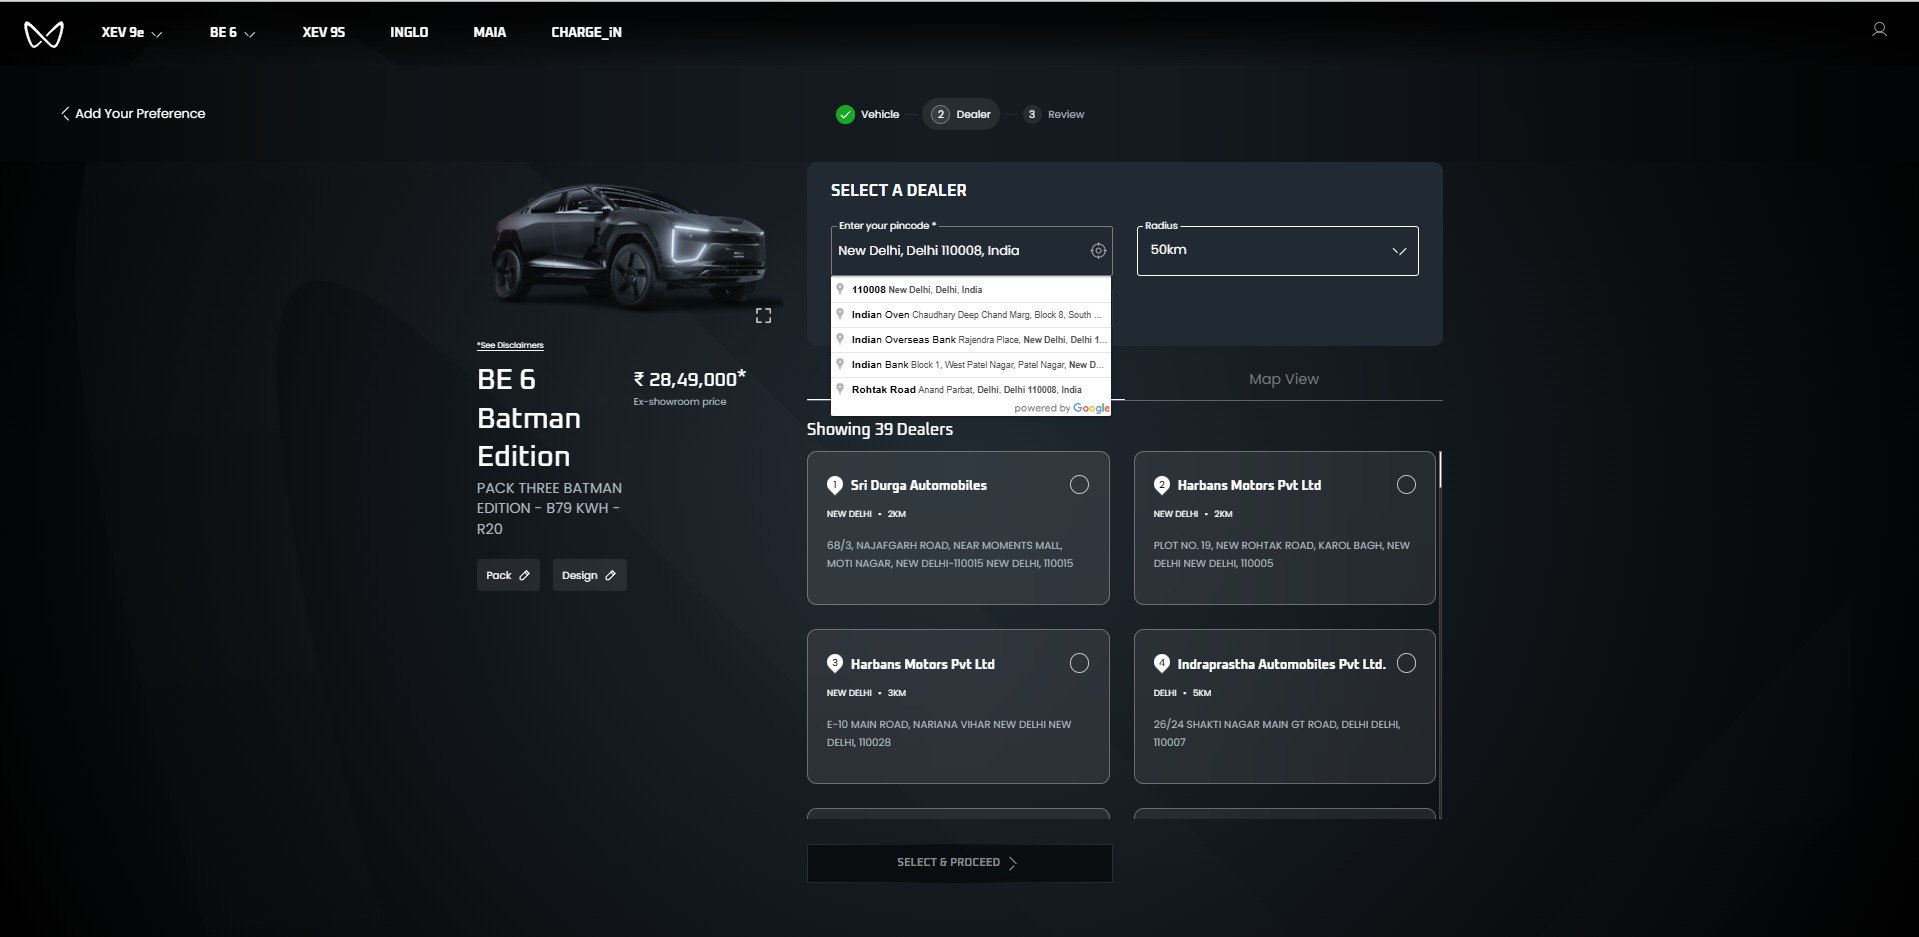Click the map pin icon numbered 1
The height and width of the screenshot is (937, 1919).
pyautogui.click(x=835, y=485)
